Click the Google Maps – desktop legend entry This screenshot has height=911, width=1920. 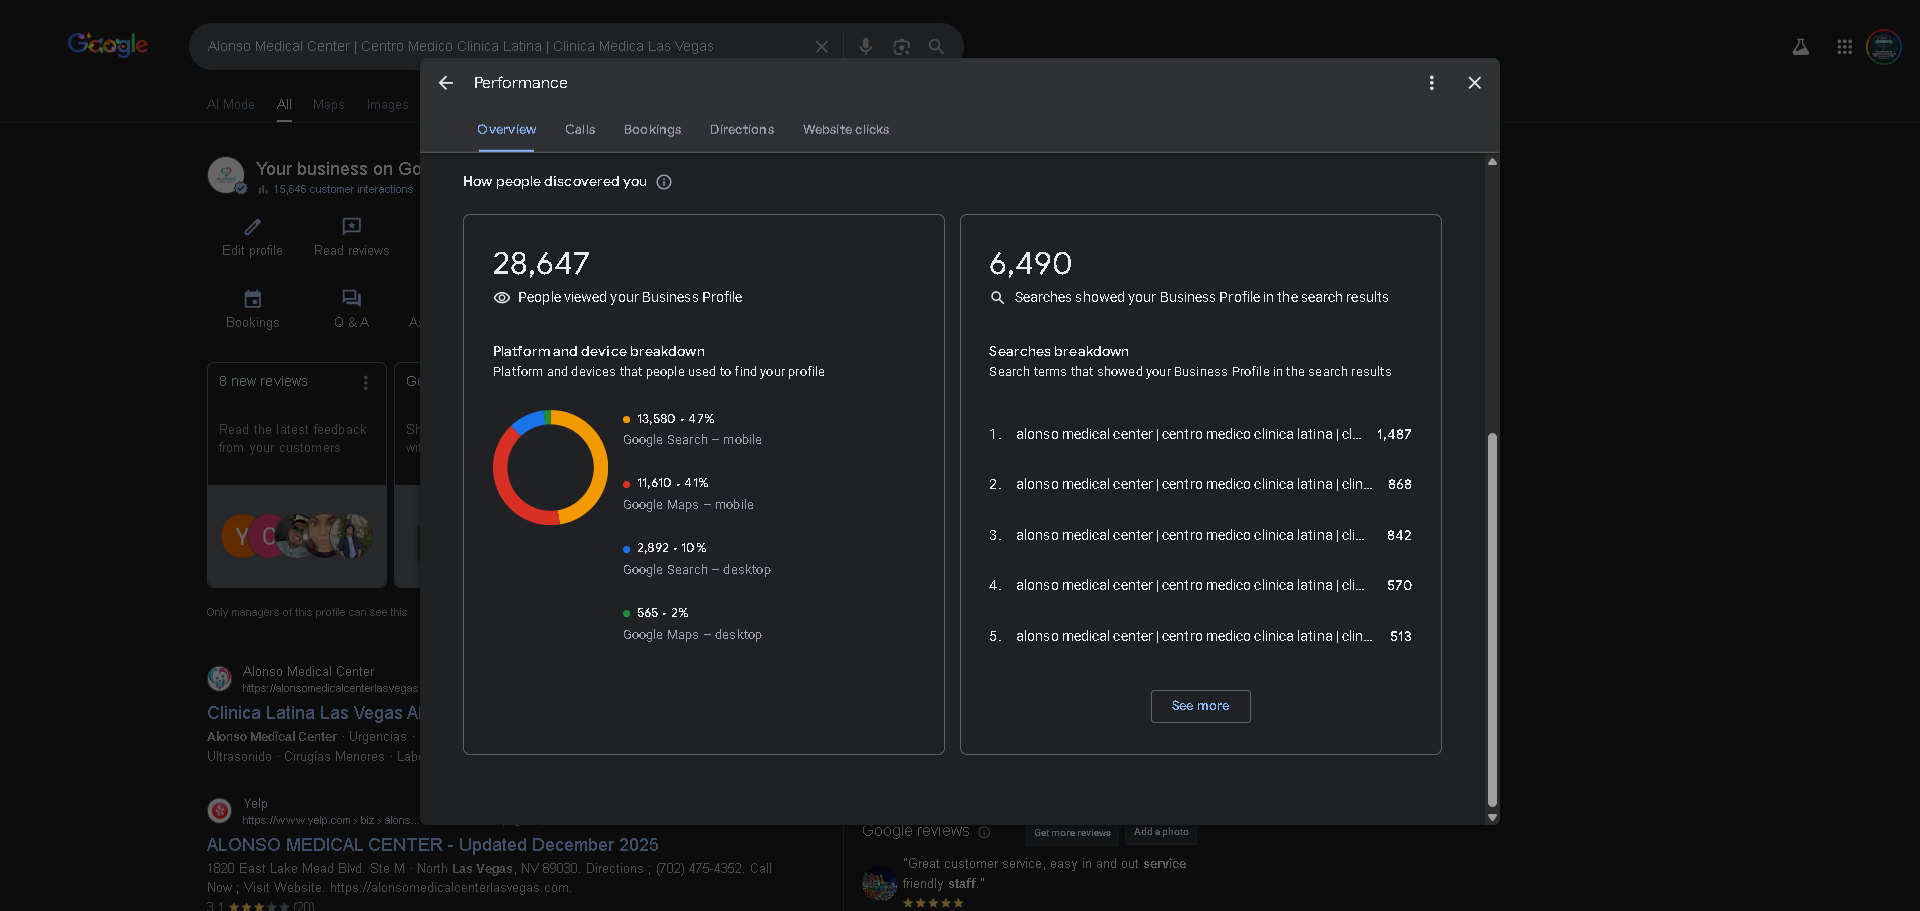(692, 624)
